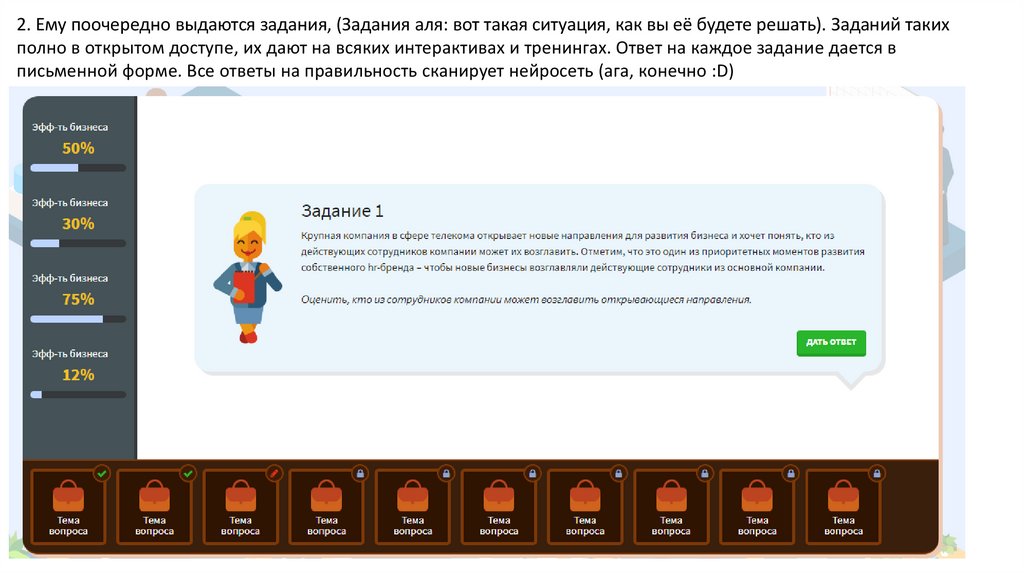Click the 75% business efficiency progress bar
1024x574 pixels.
pos(78,319)
